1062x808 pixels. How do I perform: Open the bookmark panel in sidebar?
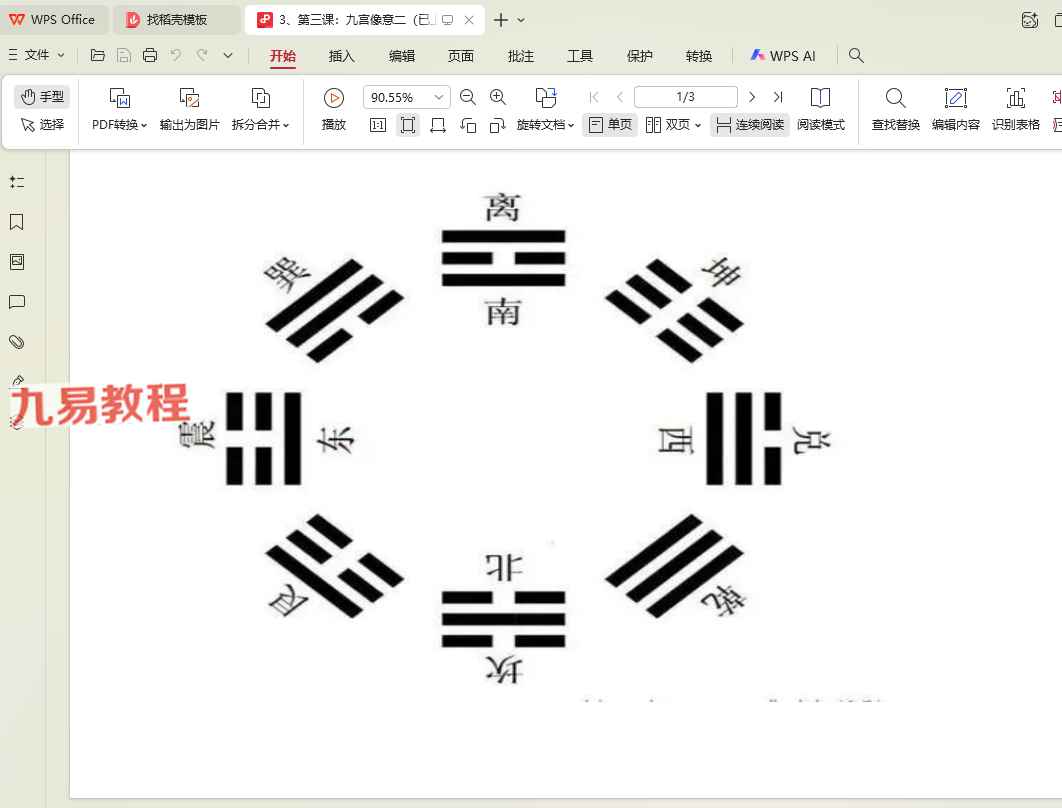coord(16,222)
